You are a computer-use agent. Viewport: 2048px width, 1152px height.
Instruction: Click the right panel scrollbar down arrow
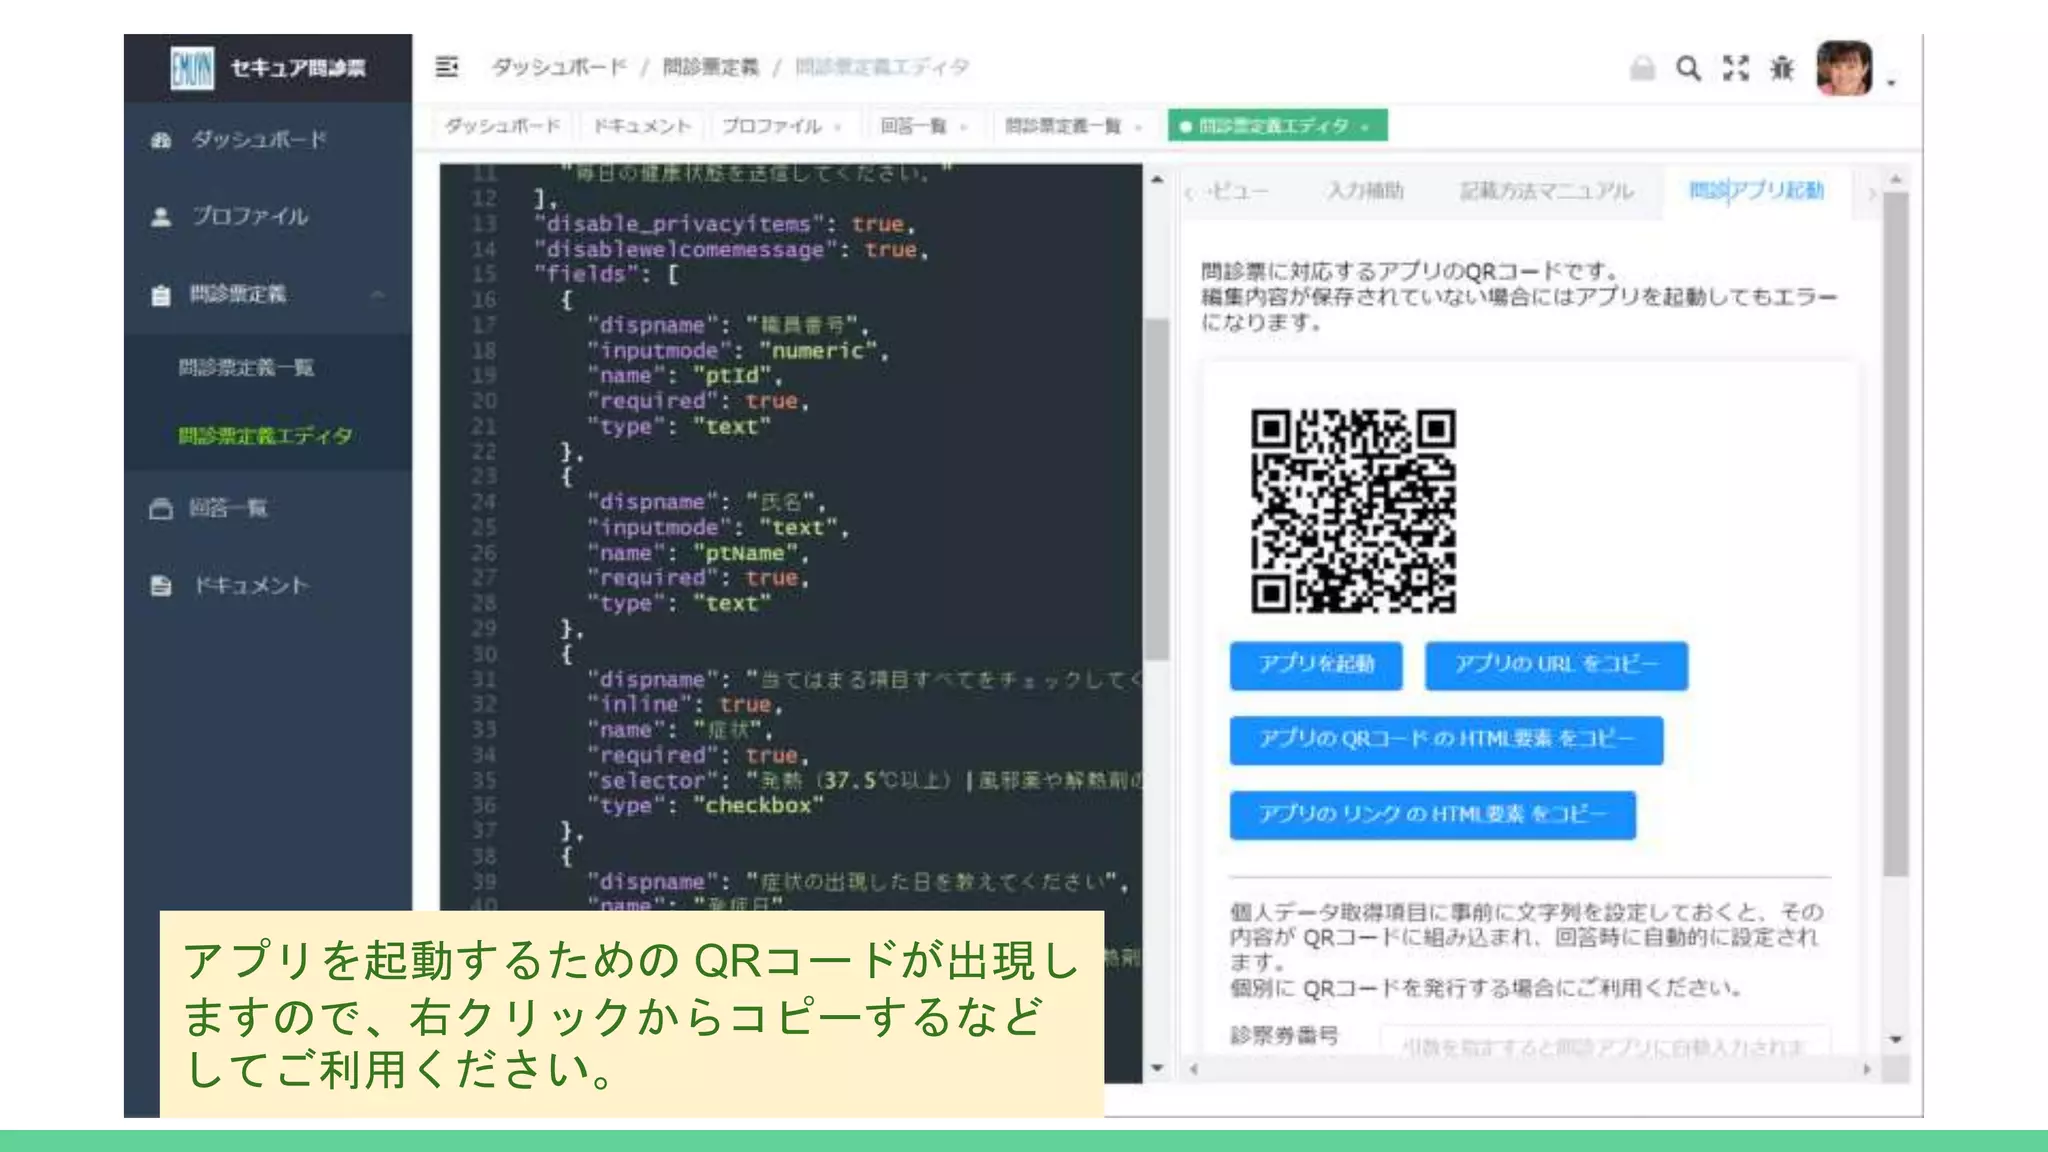[x=1895, y=1040]
